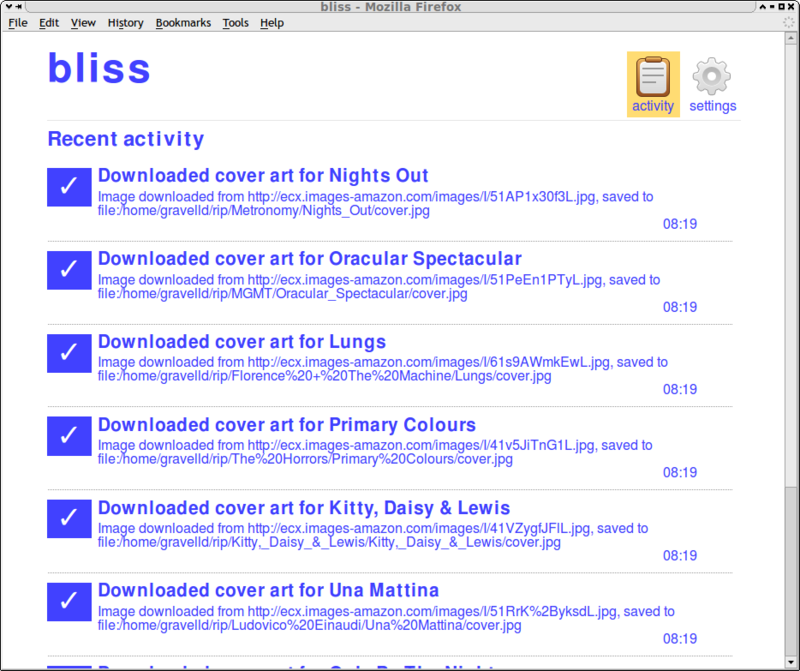Click the bliss logo

click(x=99, y=68)
